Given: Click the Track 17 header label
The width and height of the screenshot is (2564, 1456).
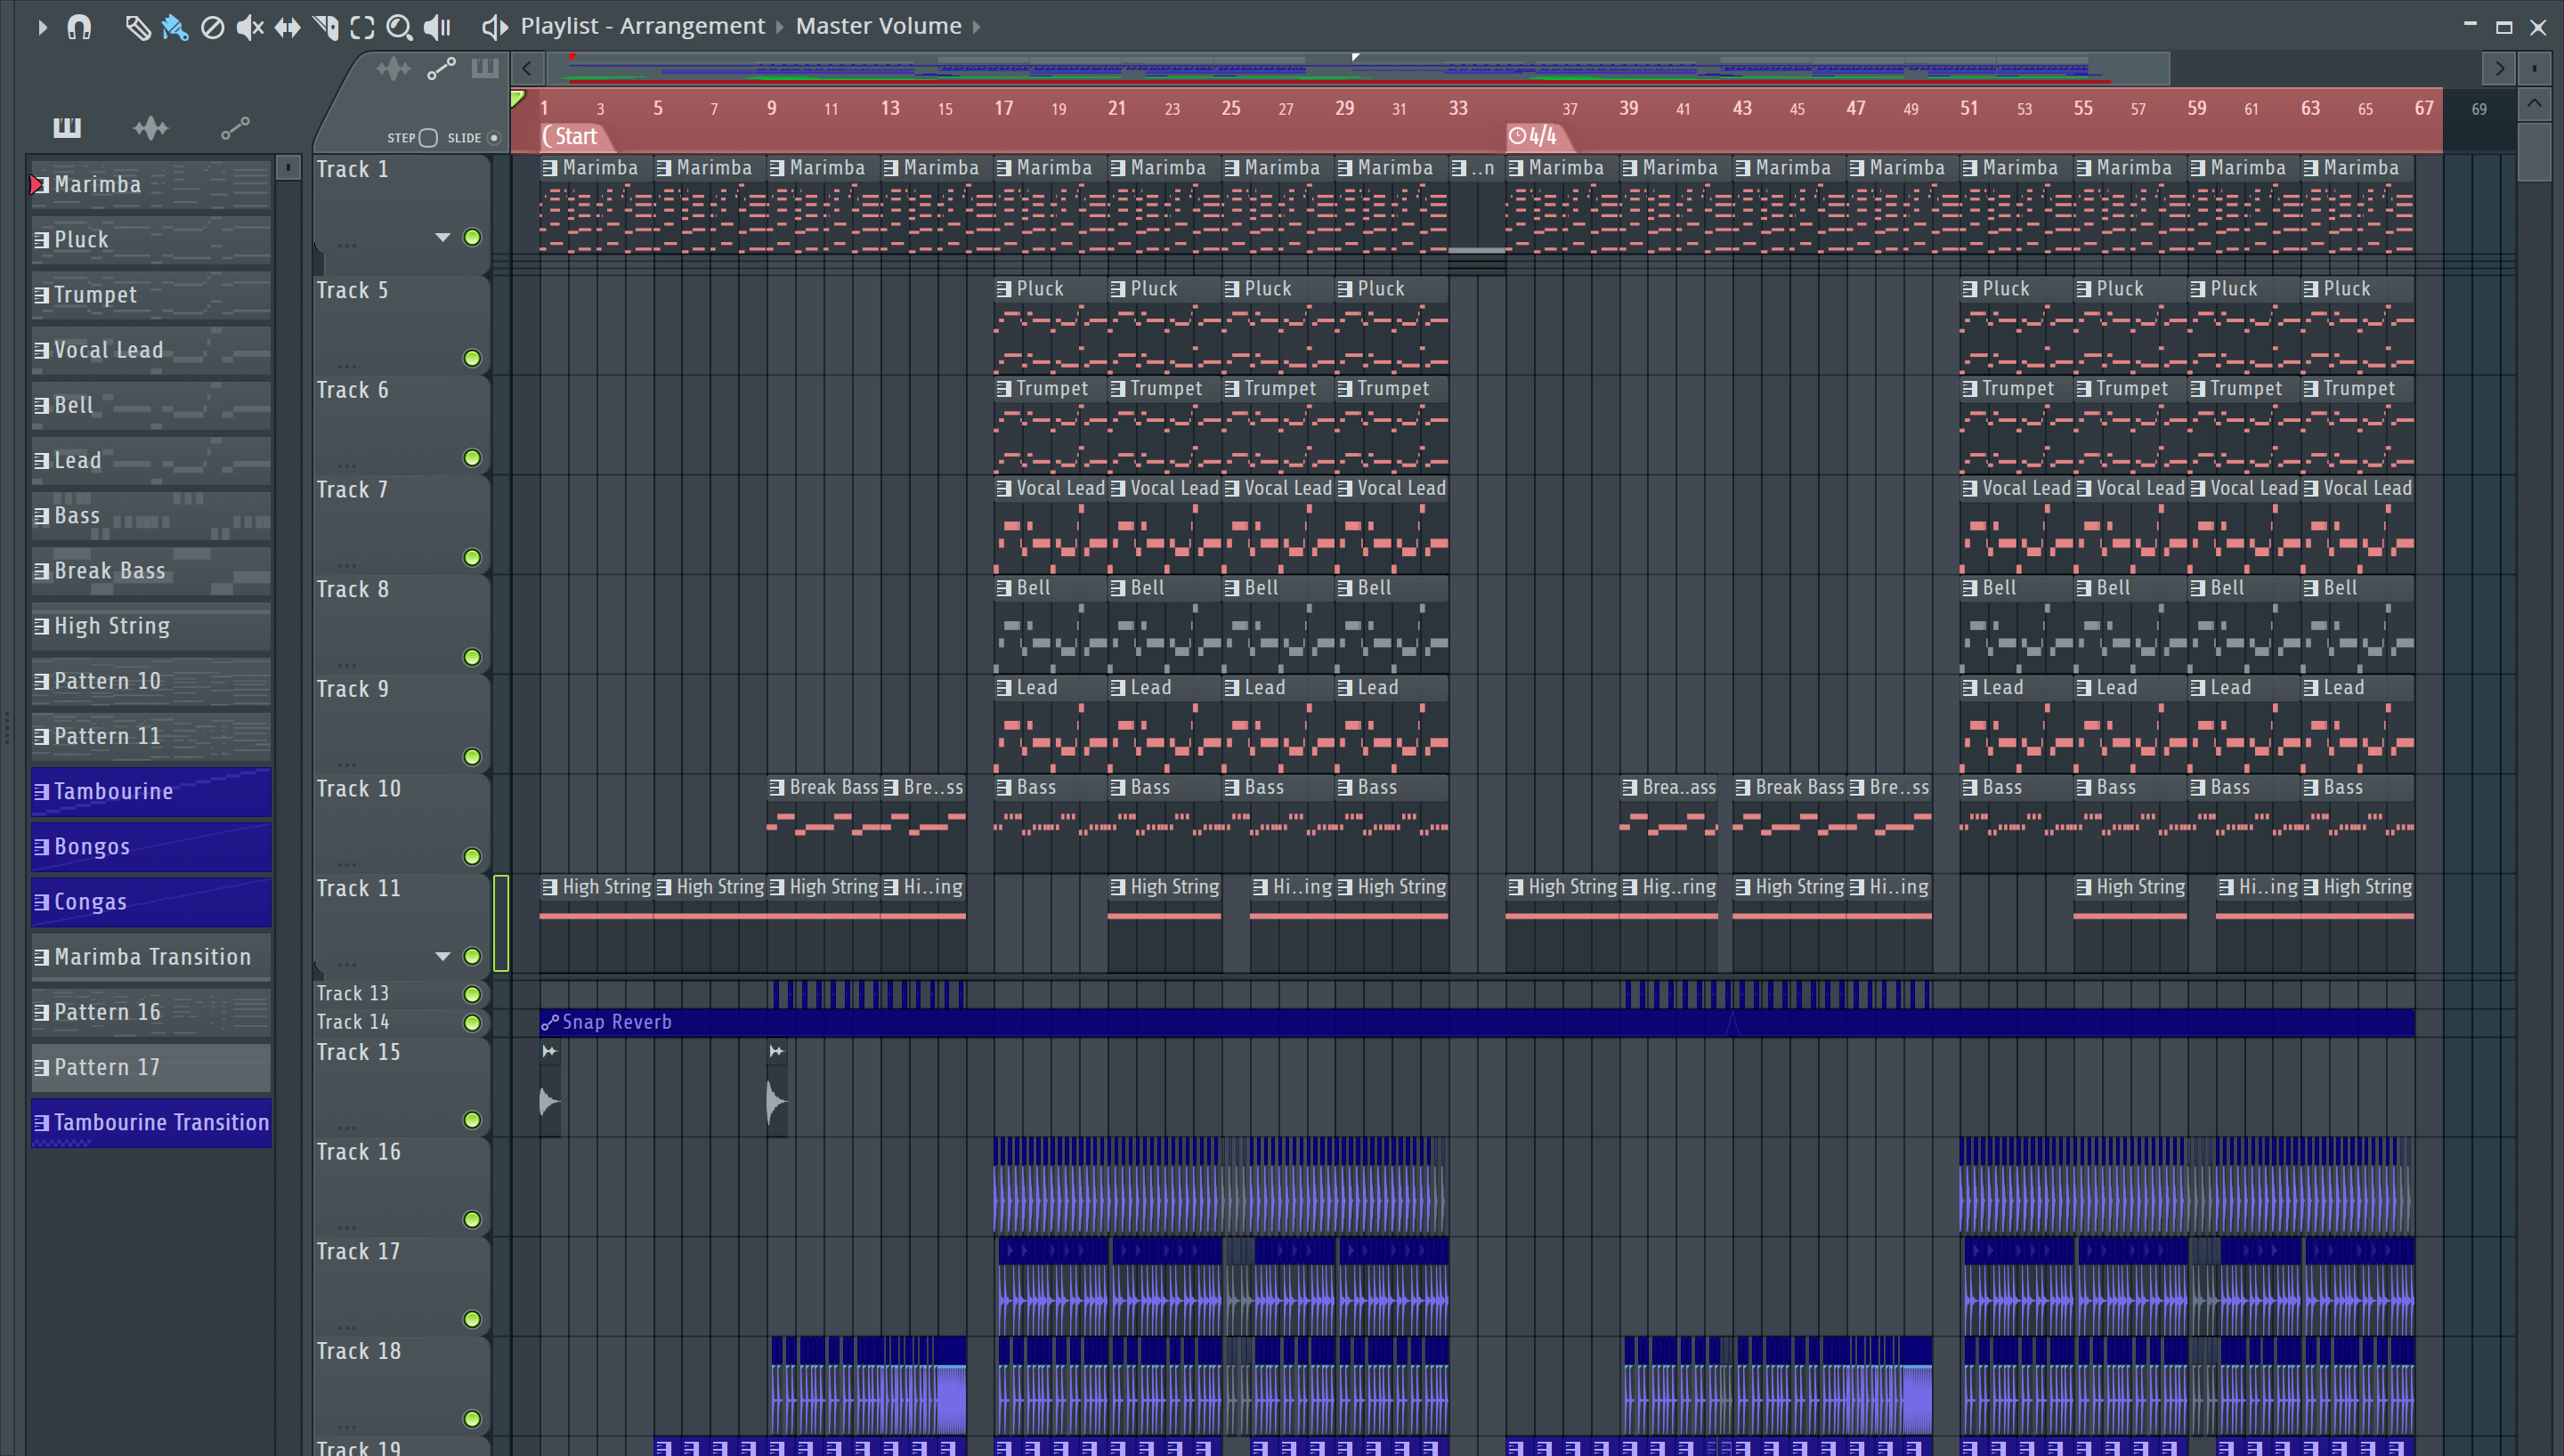Looking at the screenshot, I should point(358,1251).
